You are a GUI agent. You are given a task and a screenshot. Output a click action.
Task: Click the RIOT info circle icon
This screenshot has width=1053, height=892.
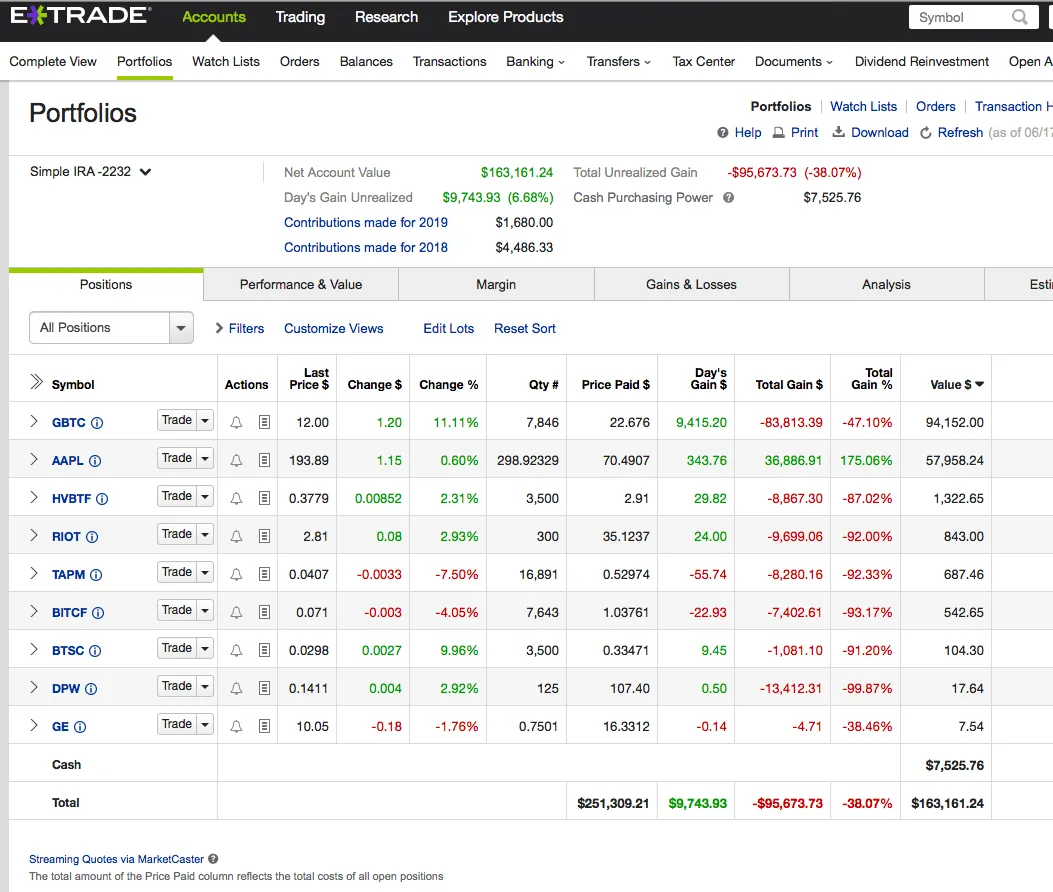pos(92,537)
